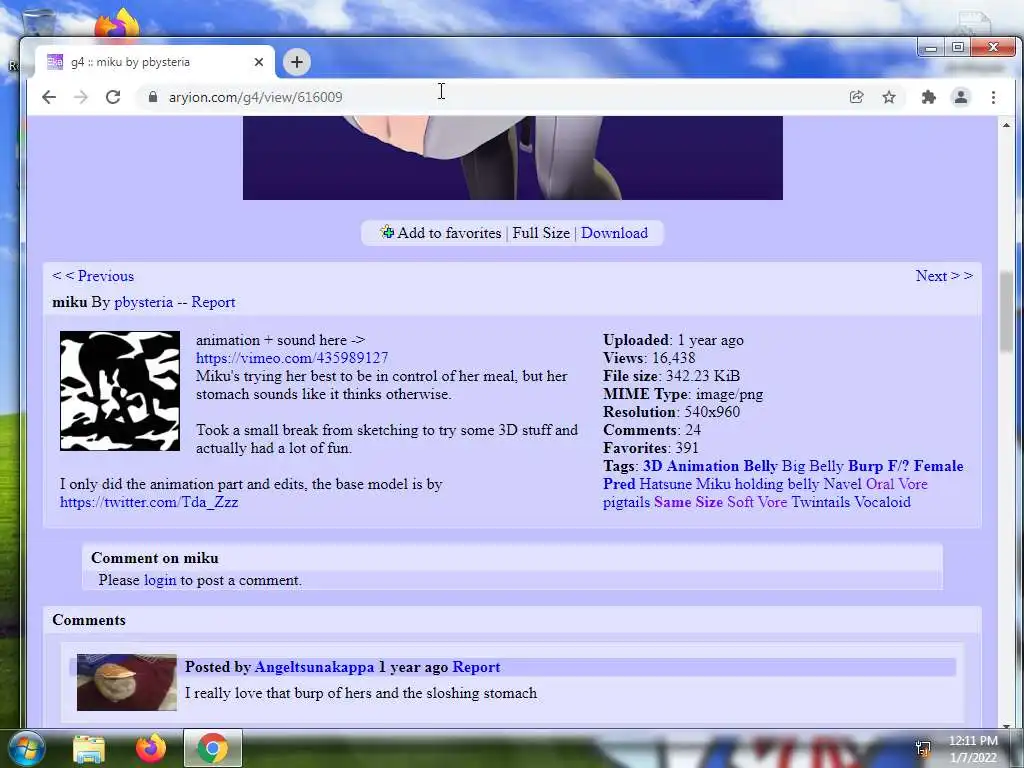Go back using the browser back arrow
Viewport: 1024px width, 768px height.
[49, 97]
